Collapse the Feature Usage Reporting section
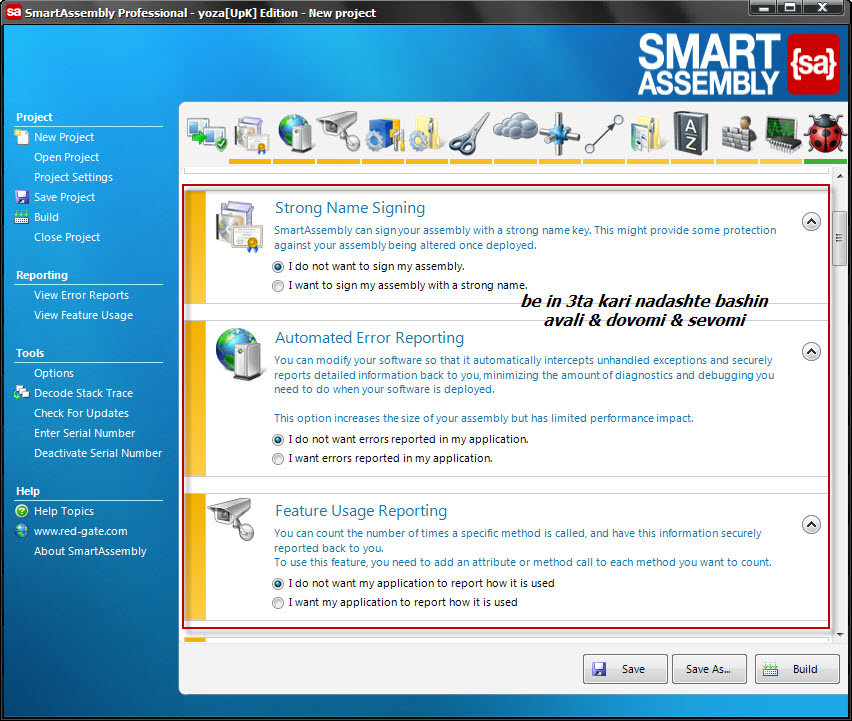The image size is (852, 721). point(811,524)
